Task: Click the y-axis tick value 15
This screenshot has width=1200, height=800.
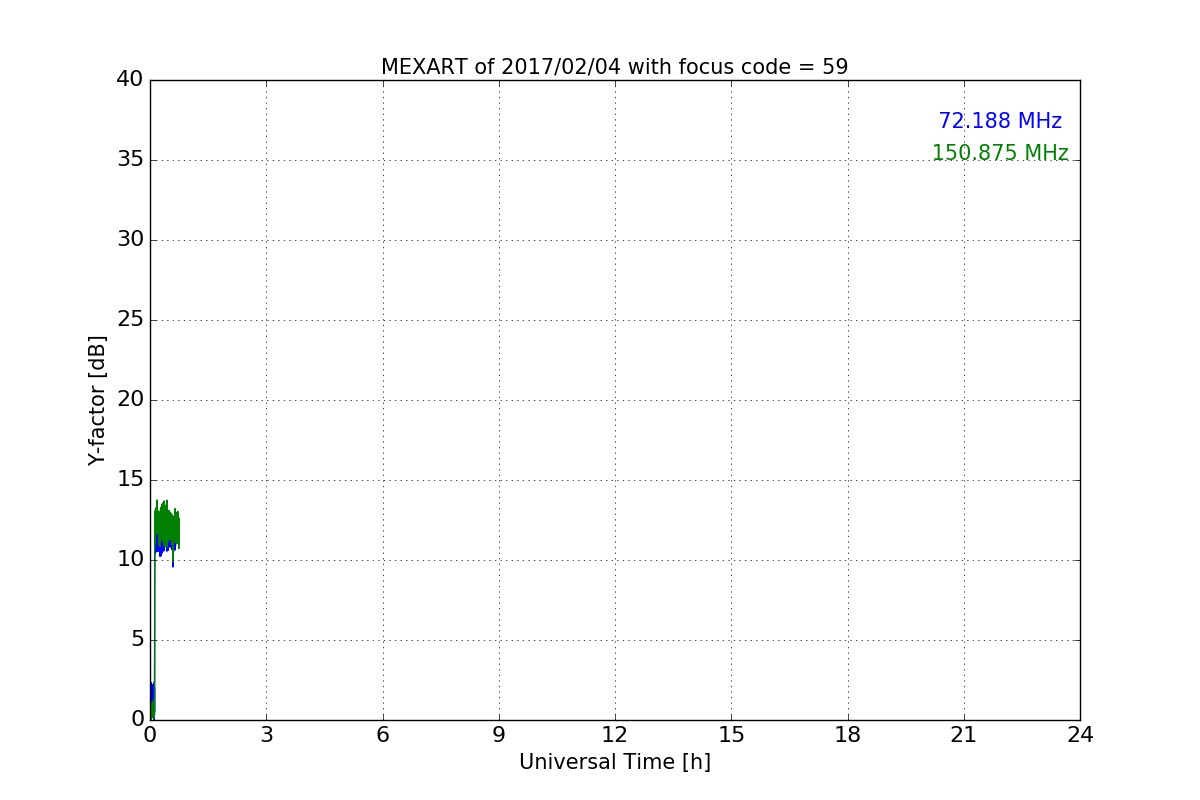Action: 129,479
